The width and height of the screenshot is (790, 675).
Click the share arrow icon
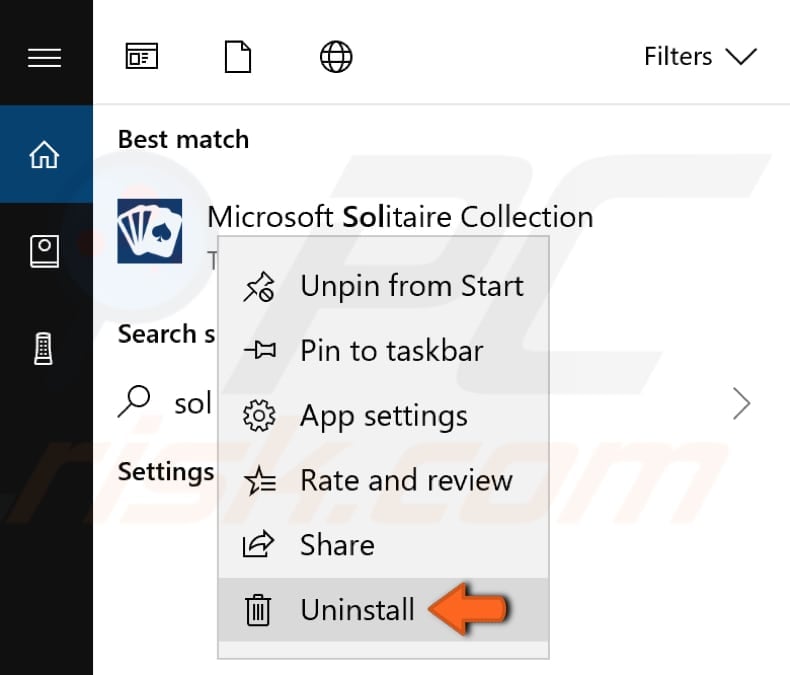(x=258, y=545)
